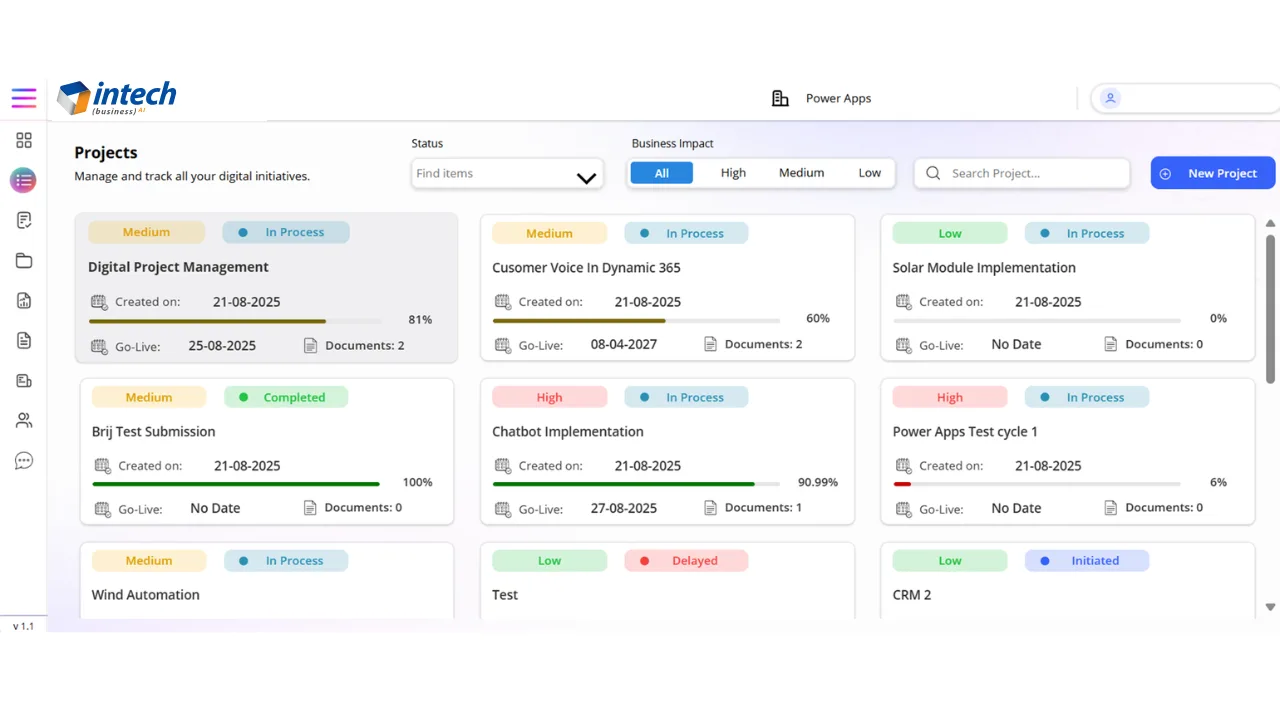Click the user profile field in header
The height and width of the screenshot is (720, 1280).
pyautogui.click(x=1186, y=98)
